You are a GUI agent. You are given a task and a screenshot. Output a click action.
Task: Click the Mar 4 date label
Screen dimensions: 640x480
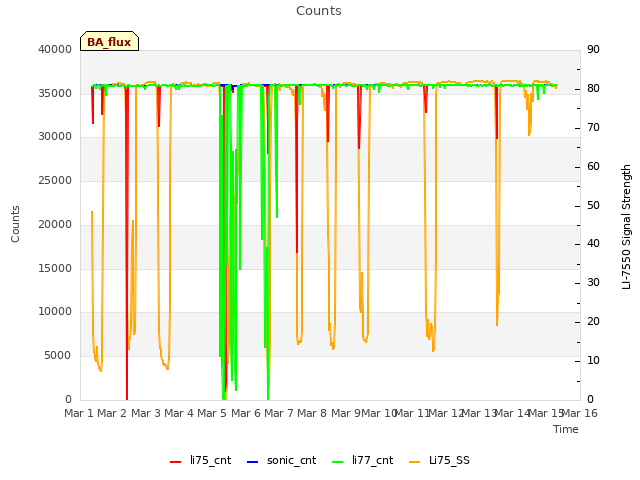(179, 413)
